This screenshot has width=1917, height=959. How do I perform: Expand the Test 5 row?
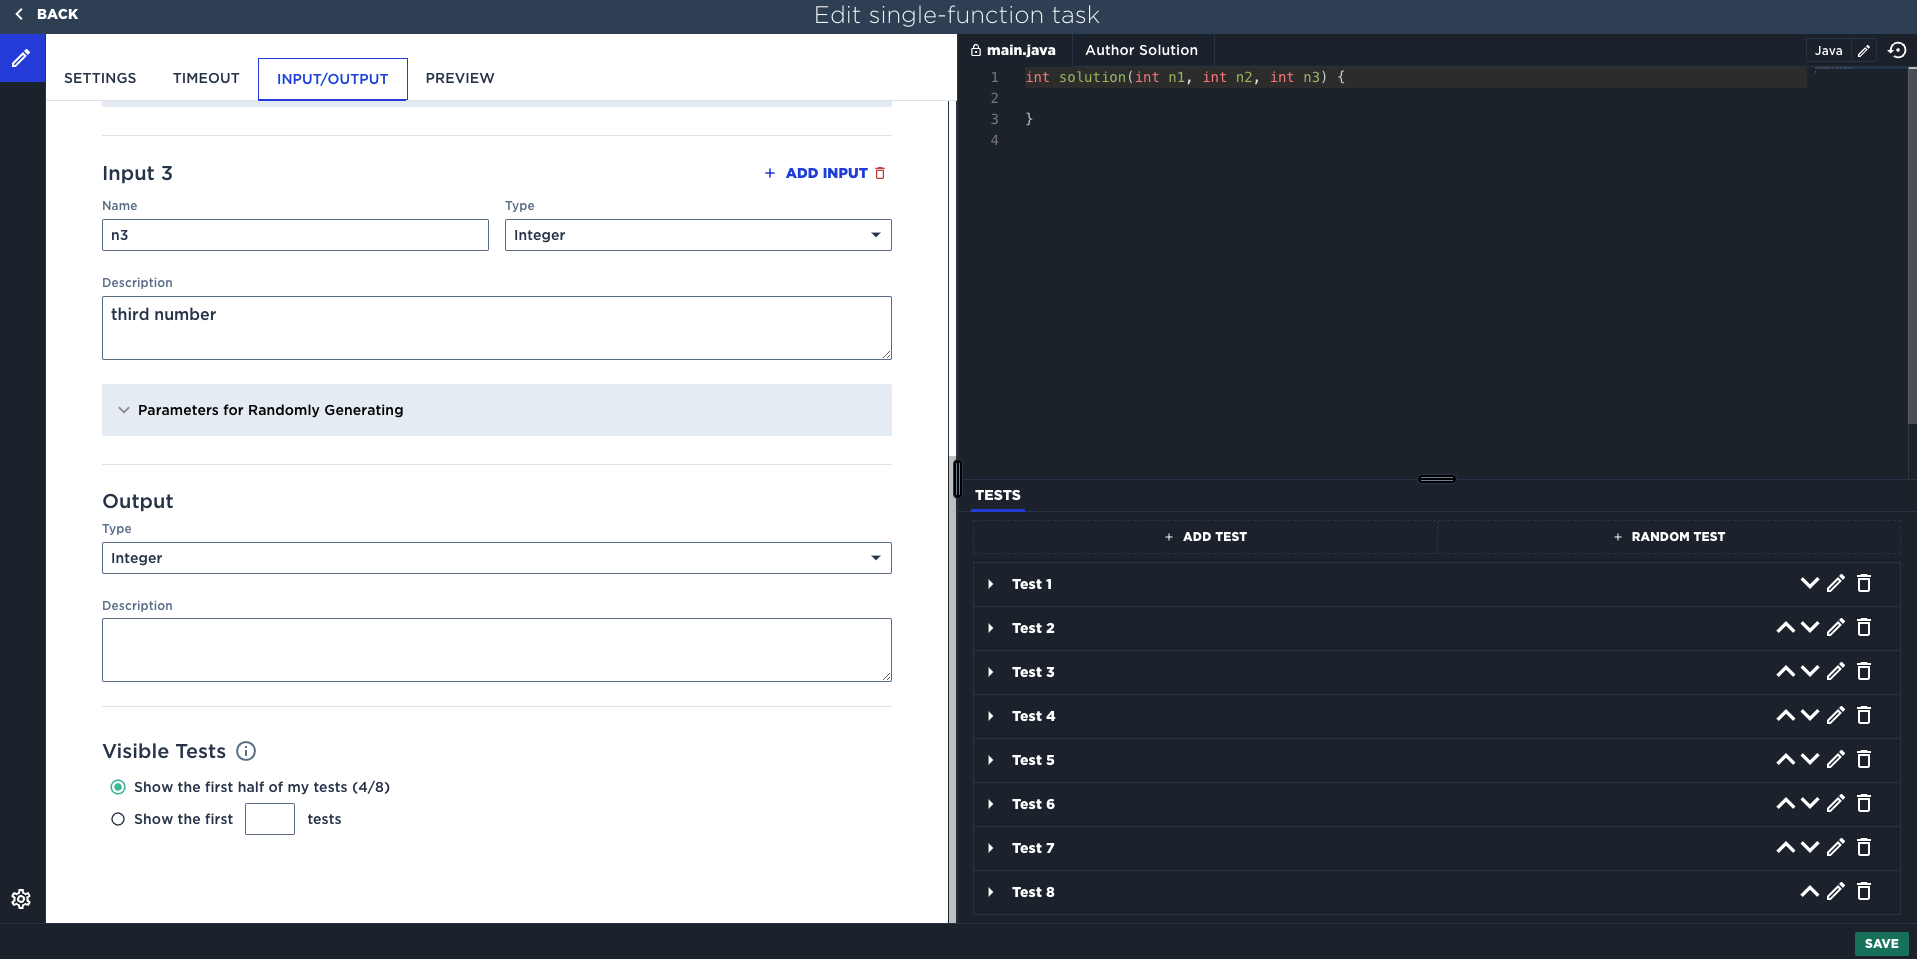click(991, 760)
